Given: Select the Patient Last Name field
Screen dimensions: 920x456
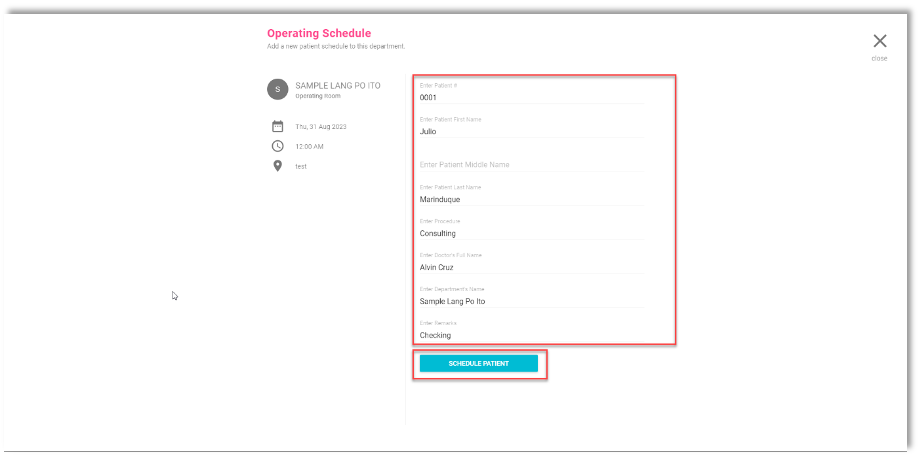Looking at the screenshot, I should 530,199.
